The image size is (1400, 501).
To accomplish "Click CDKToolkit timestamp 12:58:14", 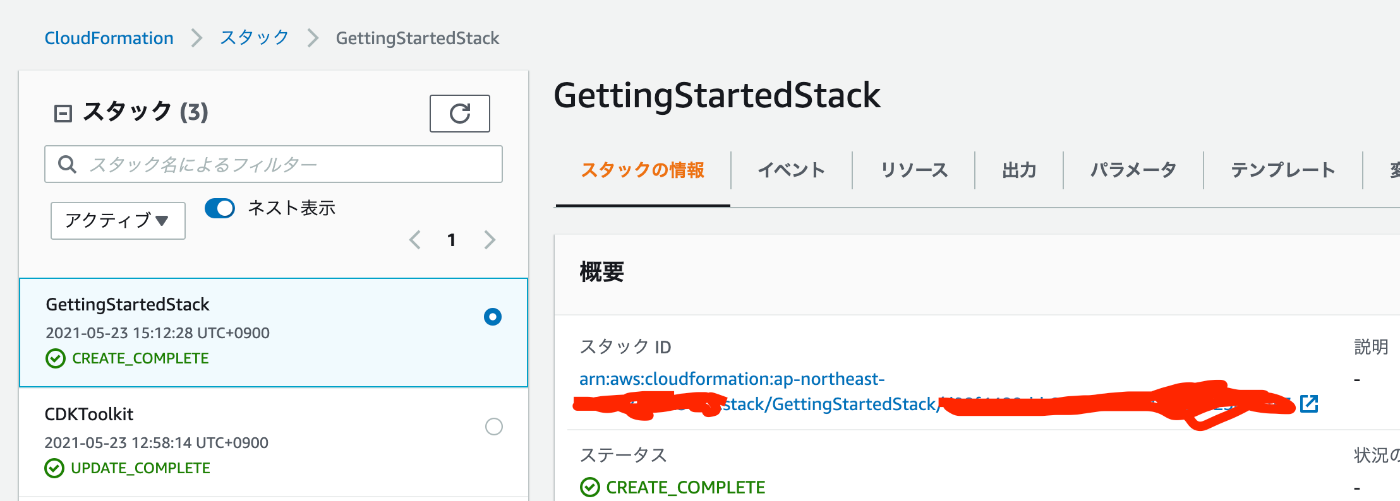I will 157,442.
